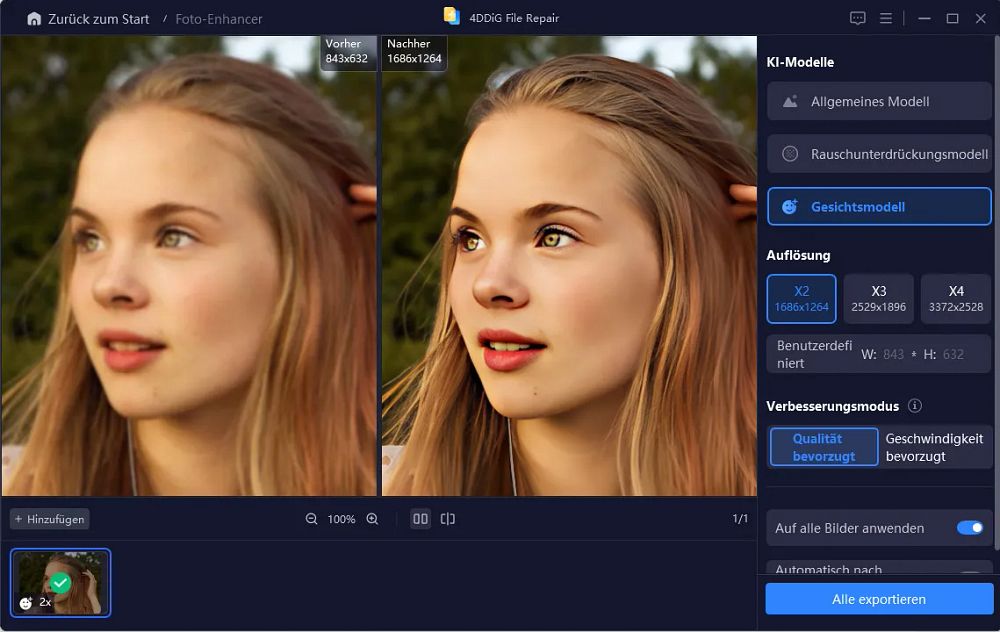Select the Gesichtsmodell option

[879, 207]
